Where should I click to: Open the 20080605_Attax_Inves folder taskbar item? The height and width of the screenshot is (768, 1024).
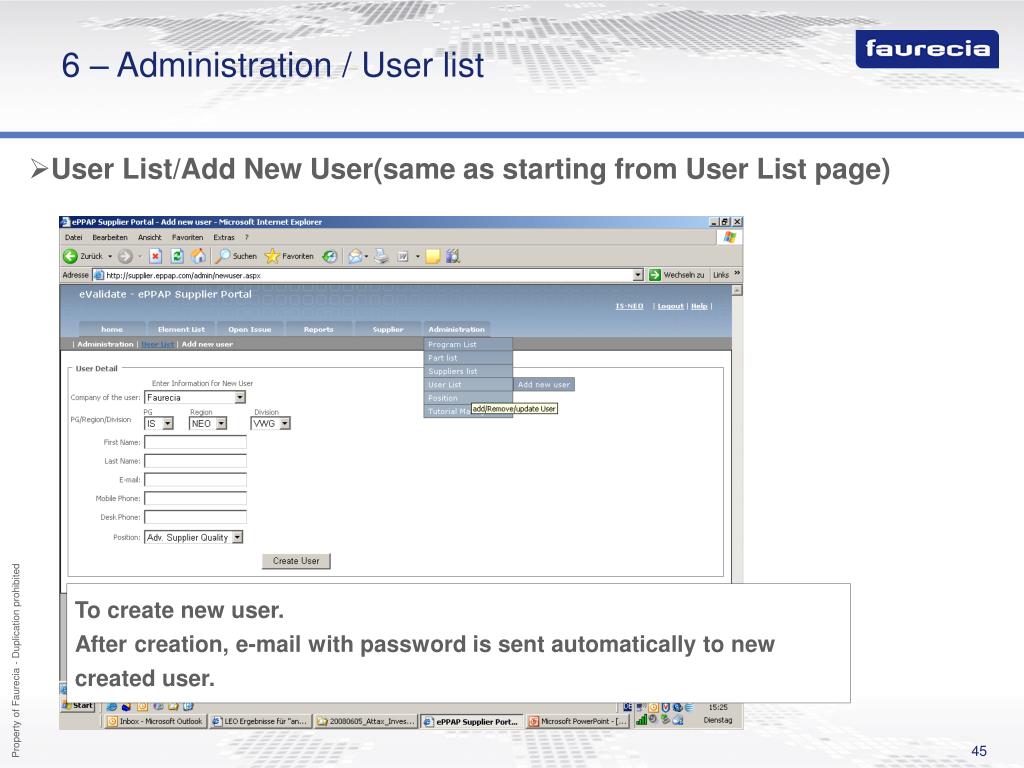click(x=366, y=722)
